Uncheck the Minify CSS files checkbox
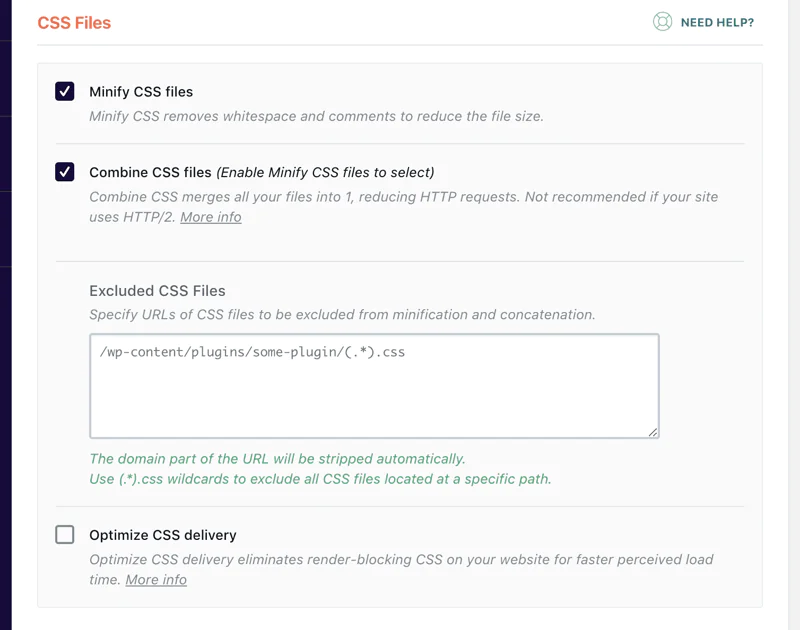The image size is (800, 630). click(x=65, y=91)
